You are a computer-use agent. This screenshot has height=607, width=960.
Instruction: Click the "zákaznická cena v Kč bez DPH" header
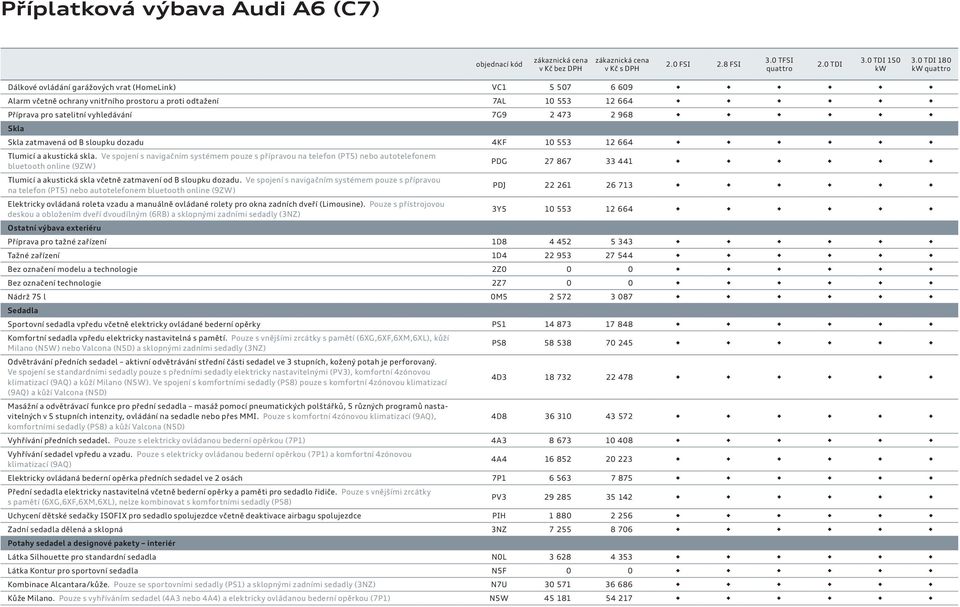560,64
